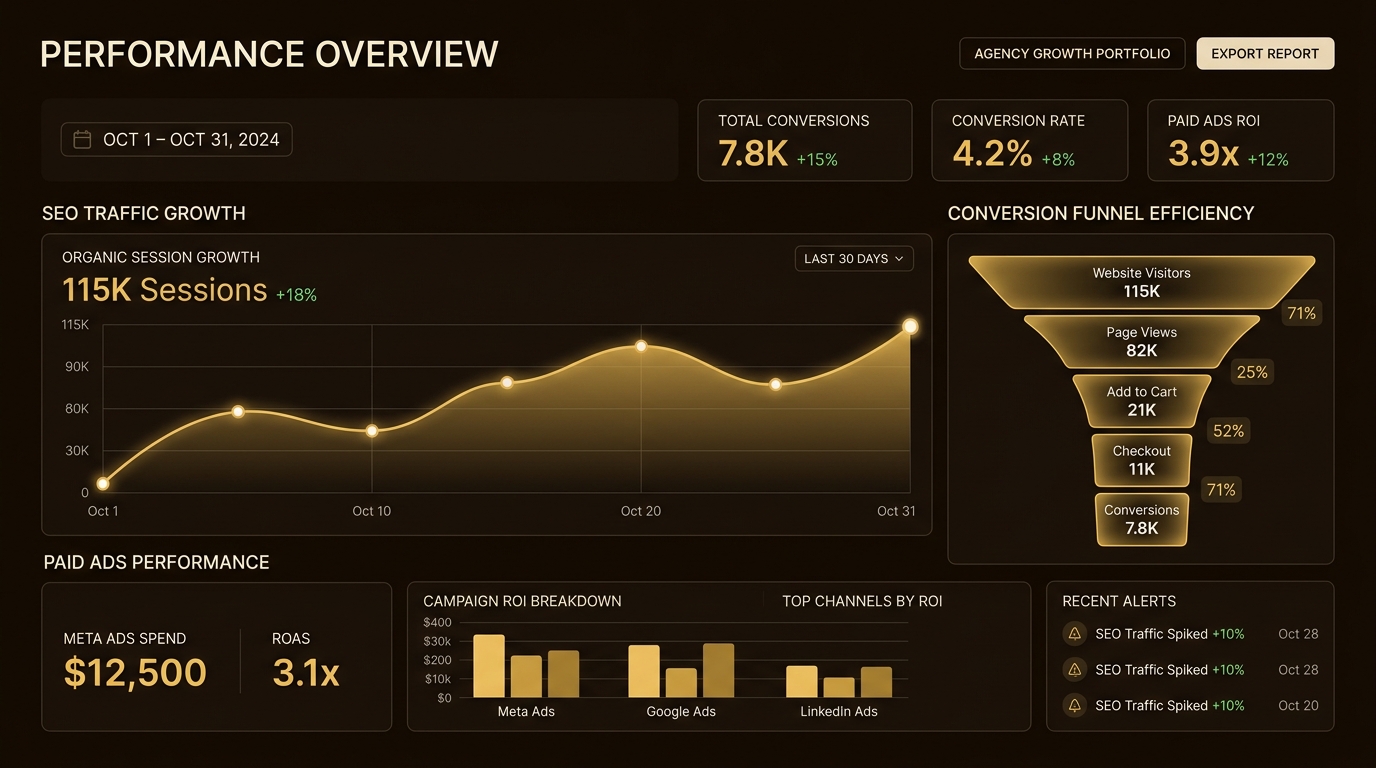Click the Top Channels by ROI heading
The width and height of the screenshot is (1376, 768).
[862, 601]
